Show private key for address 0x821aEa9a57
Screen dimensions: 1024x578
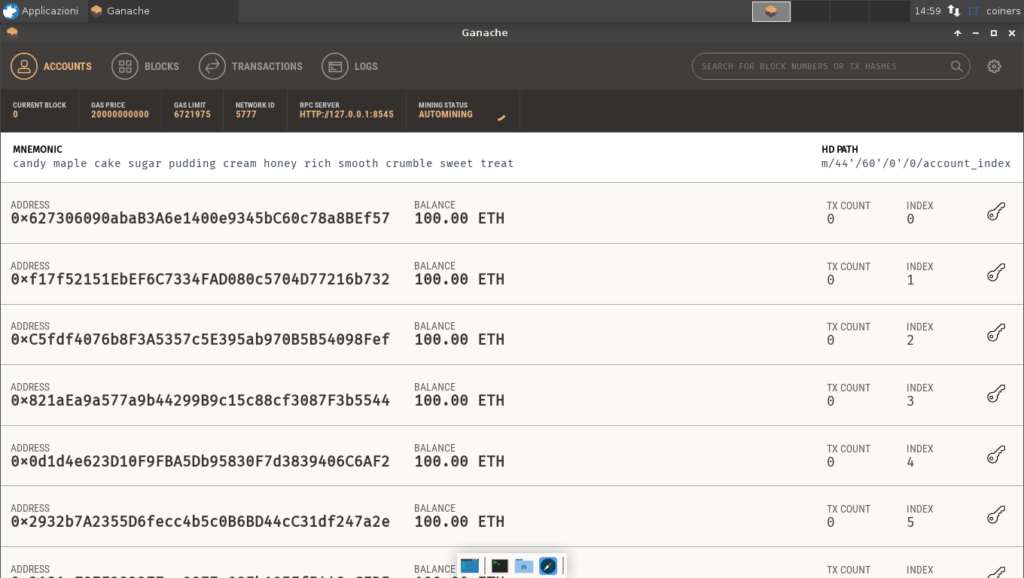click(x=996, y=394)
